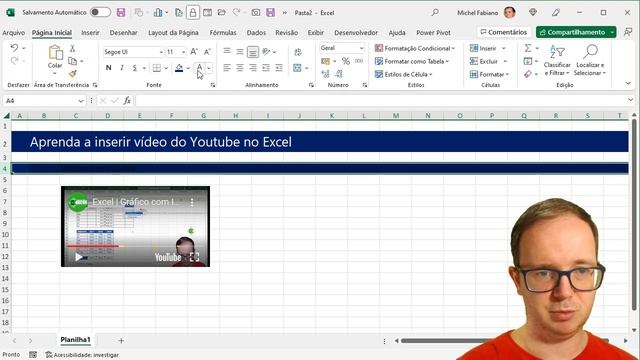Click the Cut scissors icon
This screenshot has width=640, height=360.
pyautogui.click(x=72, y=49)
